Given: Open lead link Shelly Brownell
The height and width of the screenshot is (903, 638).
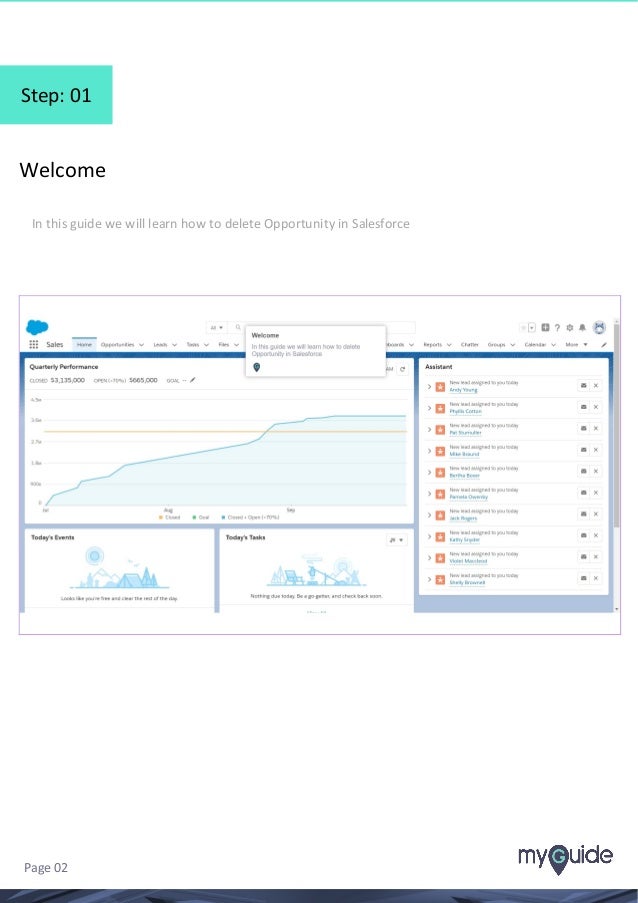Looking at the screenshot, I should [x=467, y=582].
